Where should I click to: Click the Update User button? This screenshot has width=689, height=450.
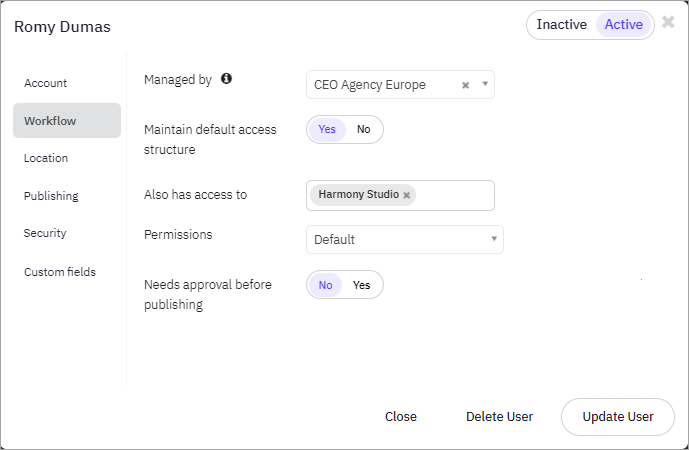click(618, 417)
